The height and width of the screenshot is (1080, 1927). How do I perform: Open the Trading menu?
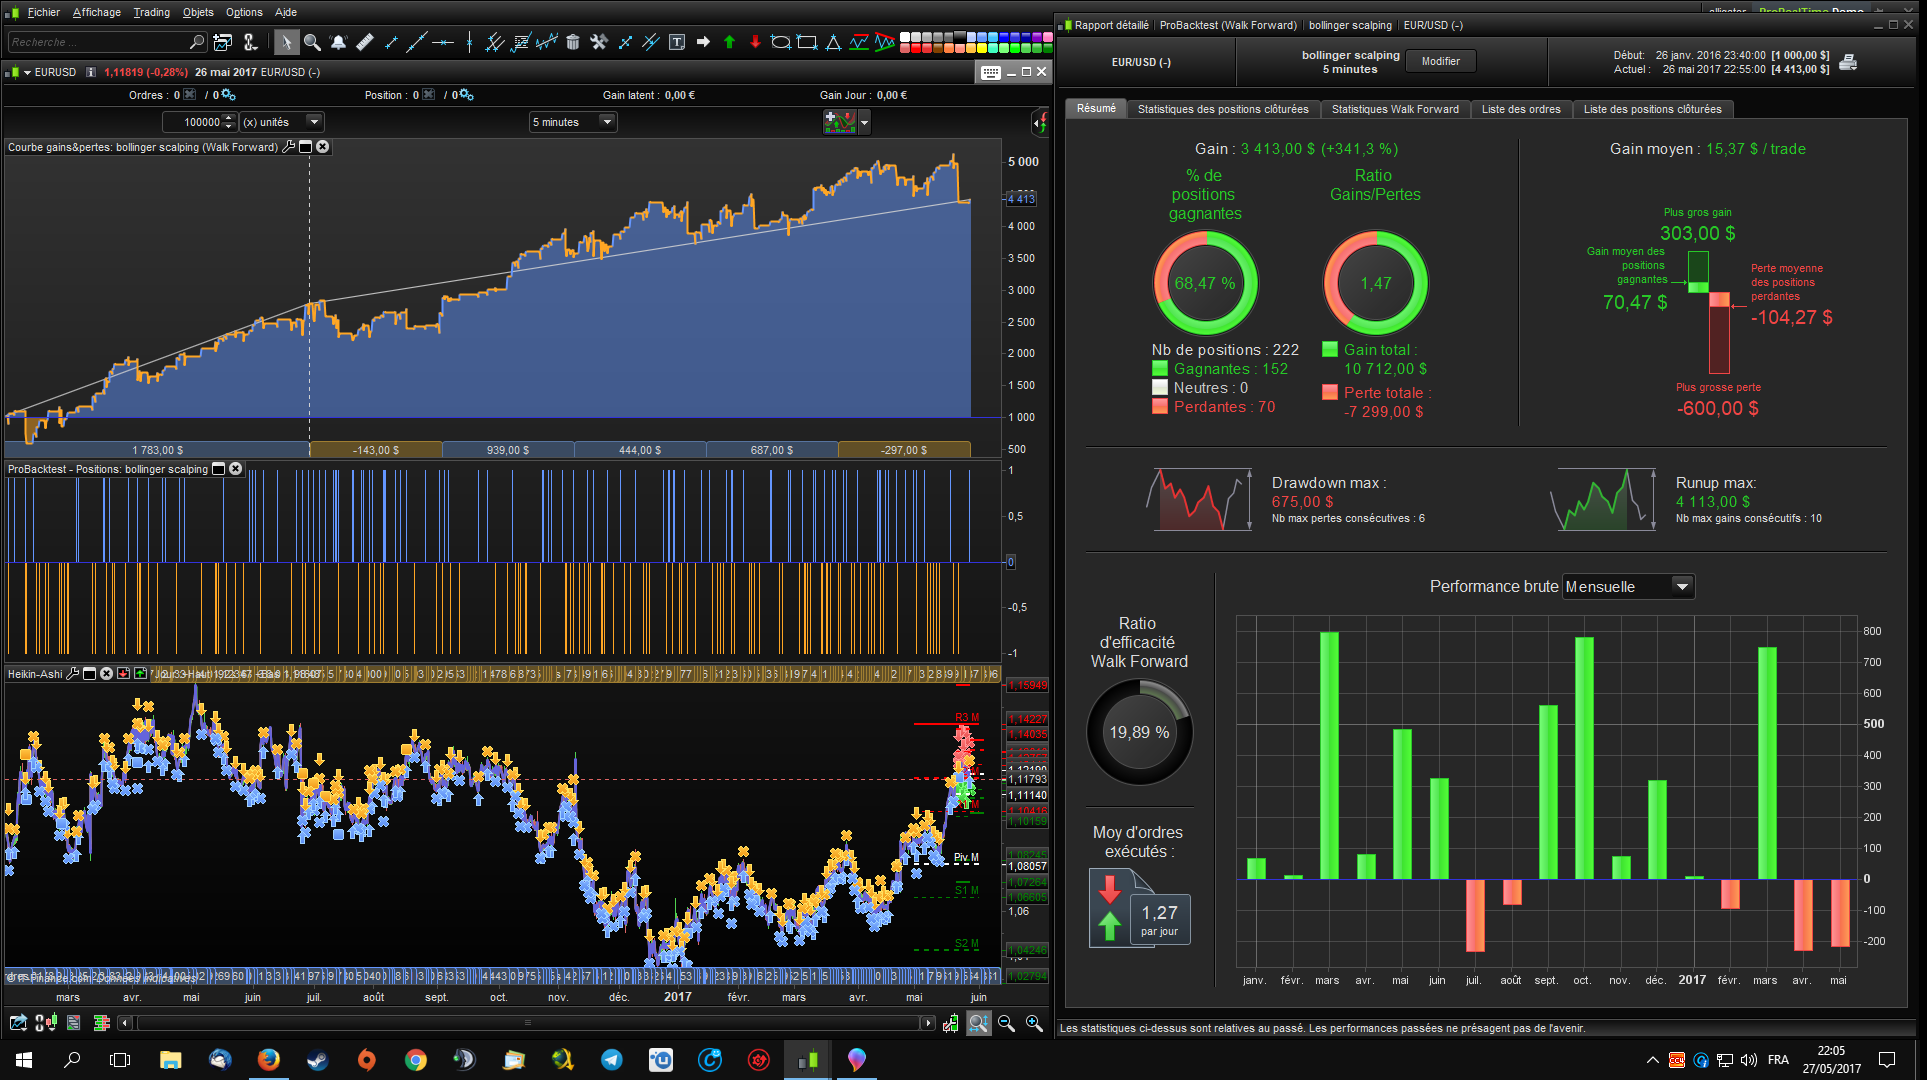(x=151, y=12)
